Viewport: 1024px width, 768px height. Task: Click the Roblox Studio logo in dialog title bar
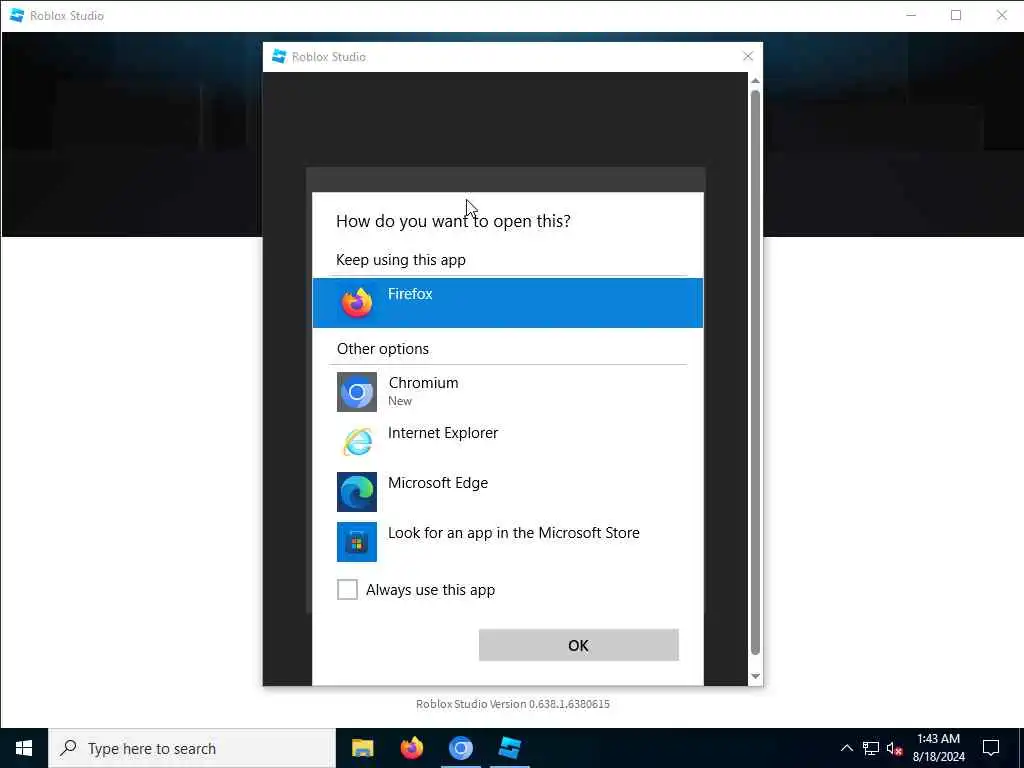click(279, 56)
